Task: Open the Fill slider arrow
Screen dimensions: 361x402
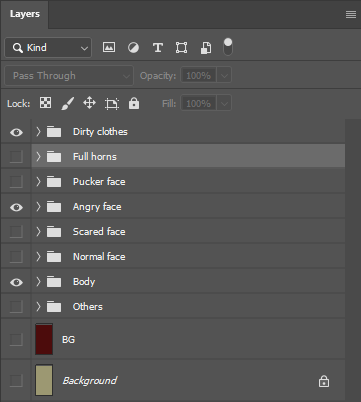Action: point(224,103)
